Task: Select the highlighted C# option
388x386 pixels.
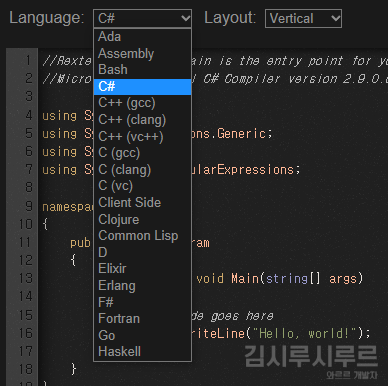Action: pyautogui.click(x=142, y=87)
